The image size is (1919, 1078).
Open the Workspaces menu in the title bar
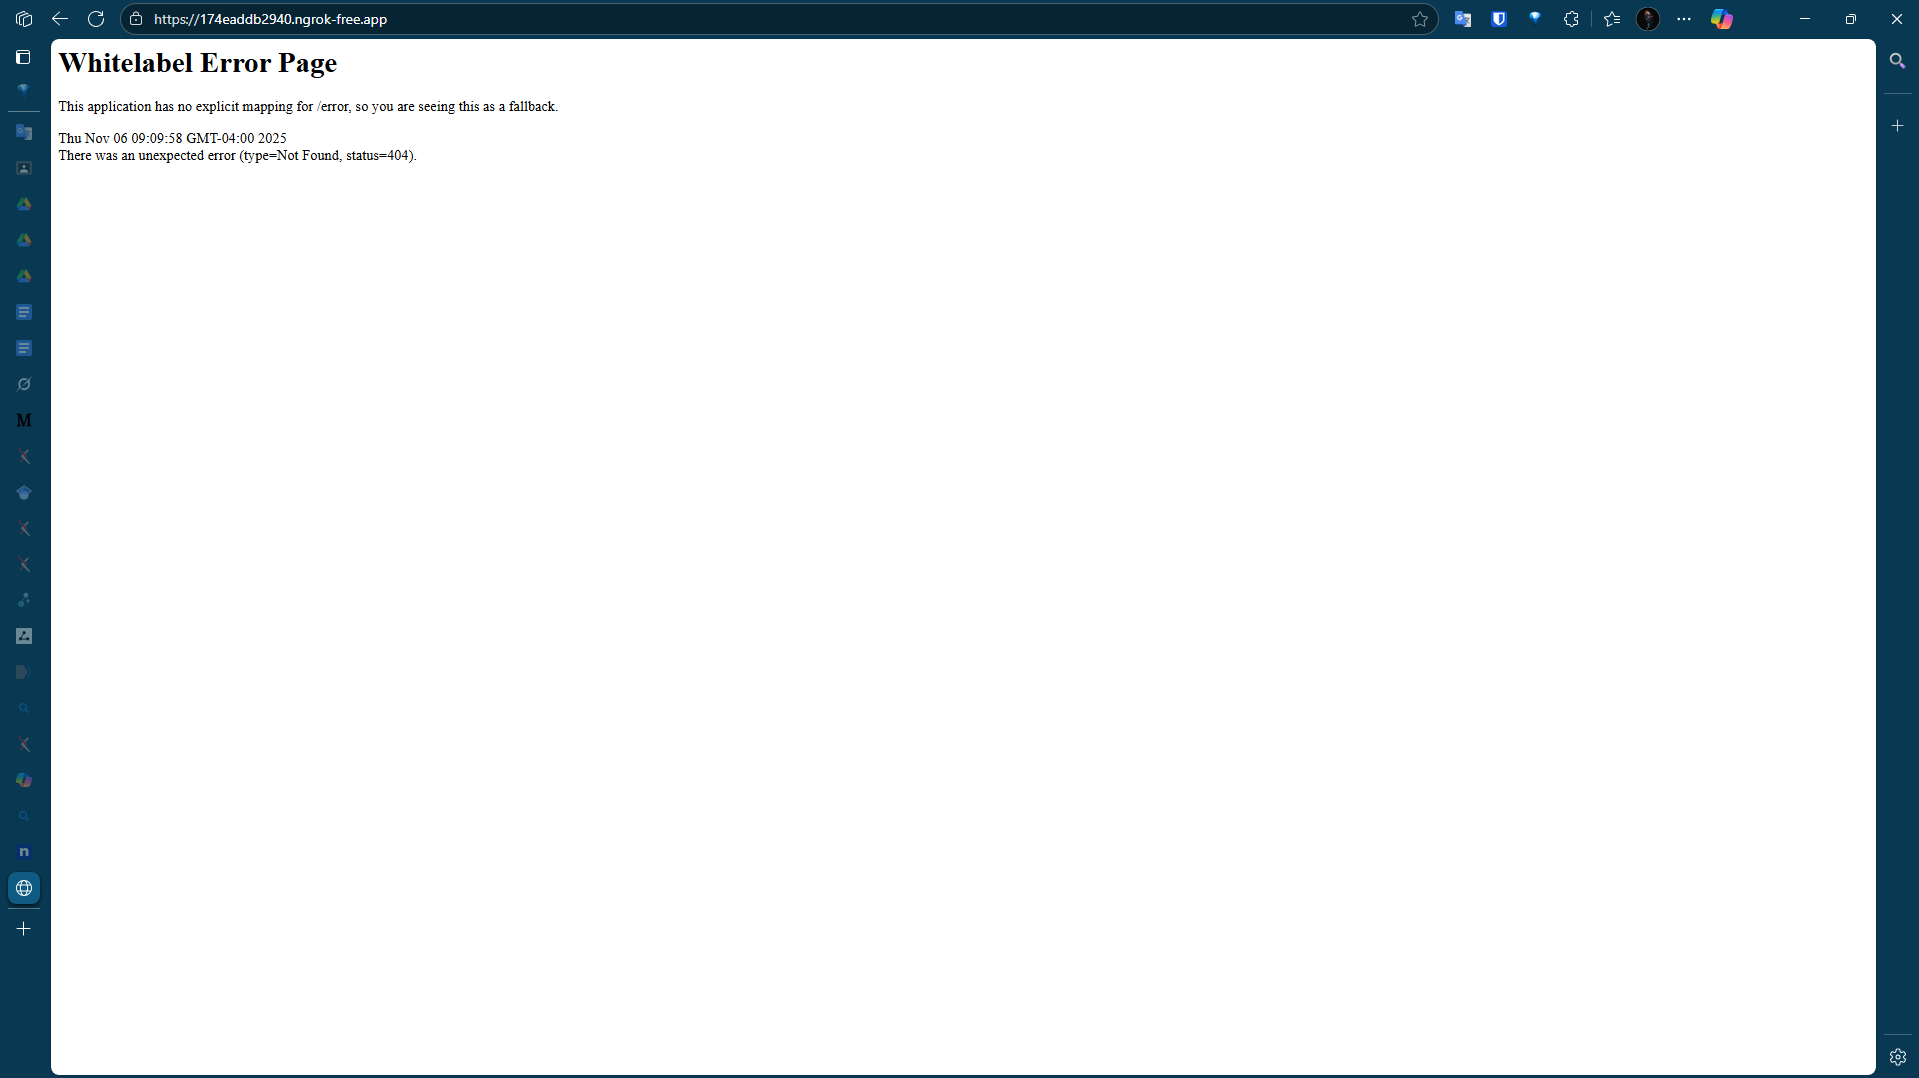(24, 19)
